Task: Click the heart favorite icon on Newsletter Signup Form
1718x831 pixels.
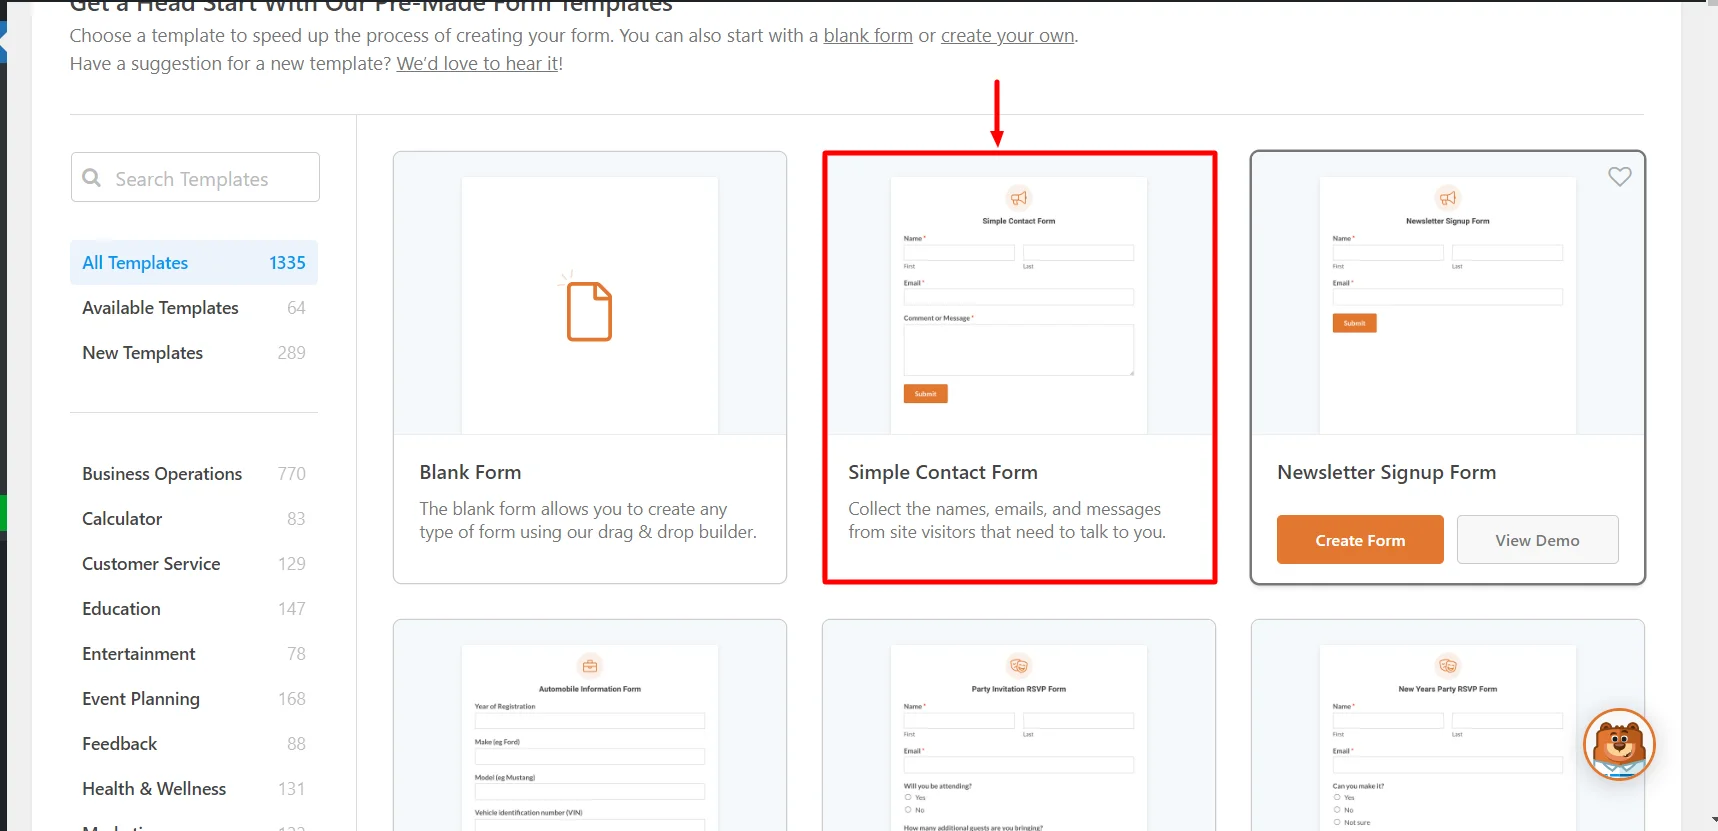Action: point(1619,177)
